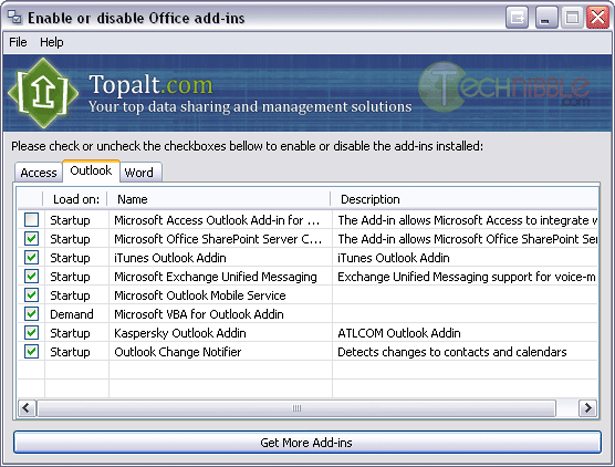Click the horizontal scrollbar thumb
The image size is (615, 467).
297,408
